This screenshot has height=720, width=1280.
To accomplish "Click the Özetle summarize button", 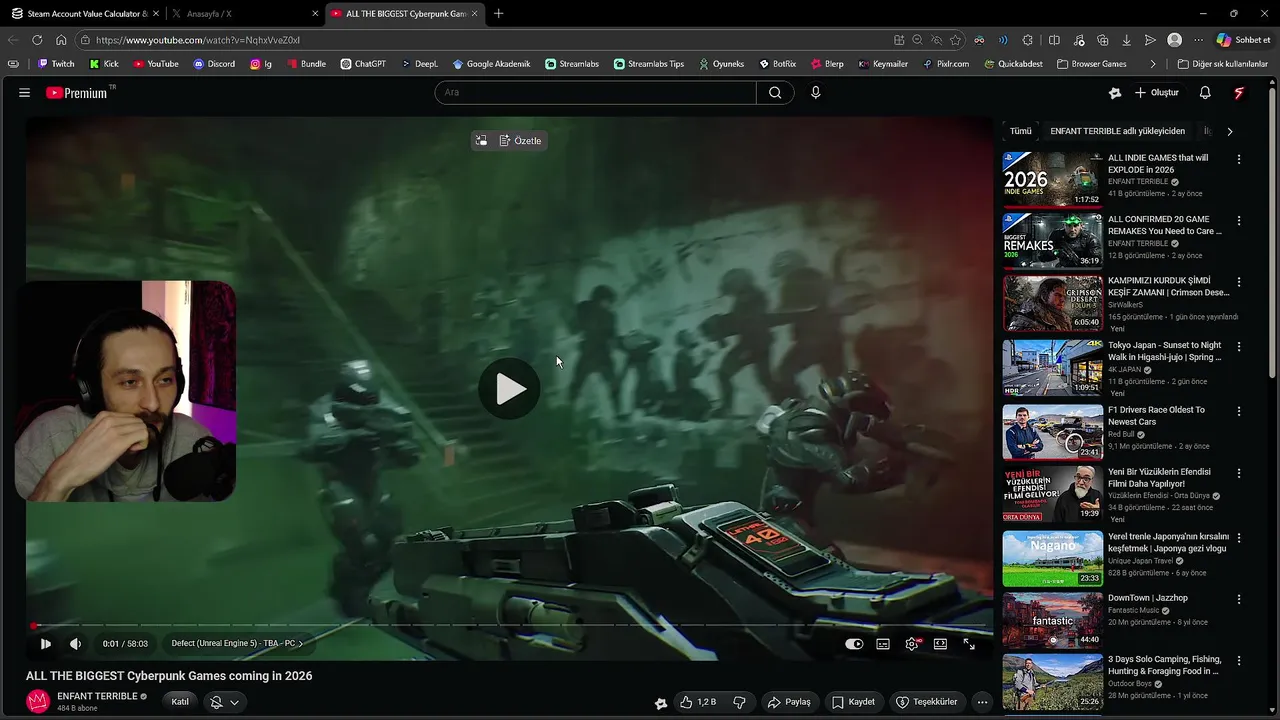I will [x=520, y=141].
